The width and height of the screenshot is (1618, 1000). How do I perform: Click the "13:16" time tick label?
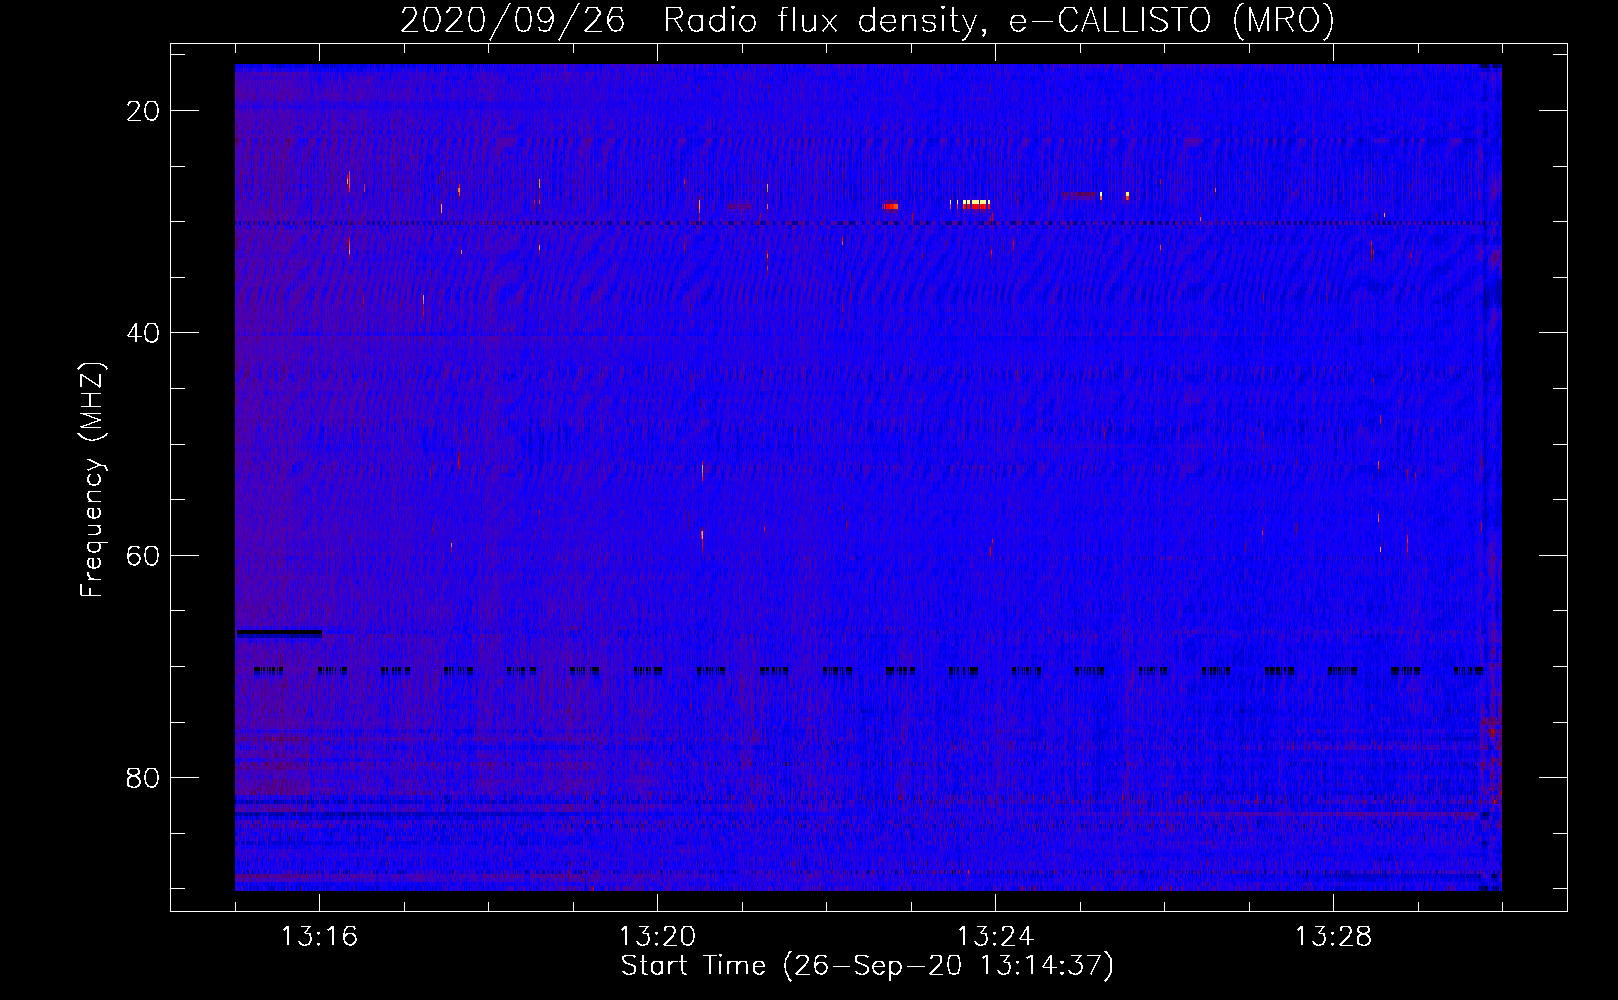(319, 937)
